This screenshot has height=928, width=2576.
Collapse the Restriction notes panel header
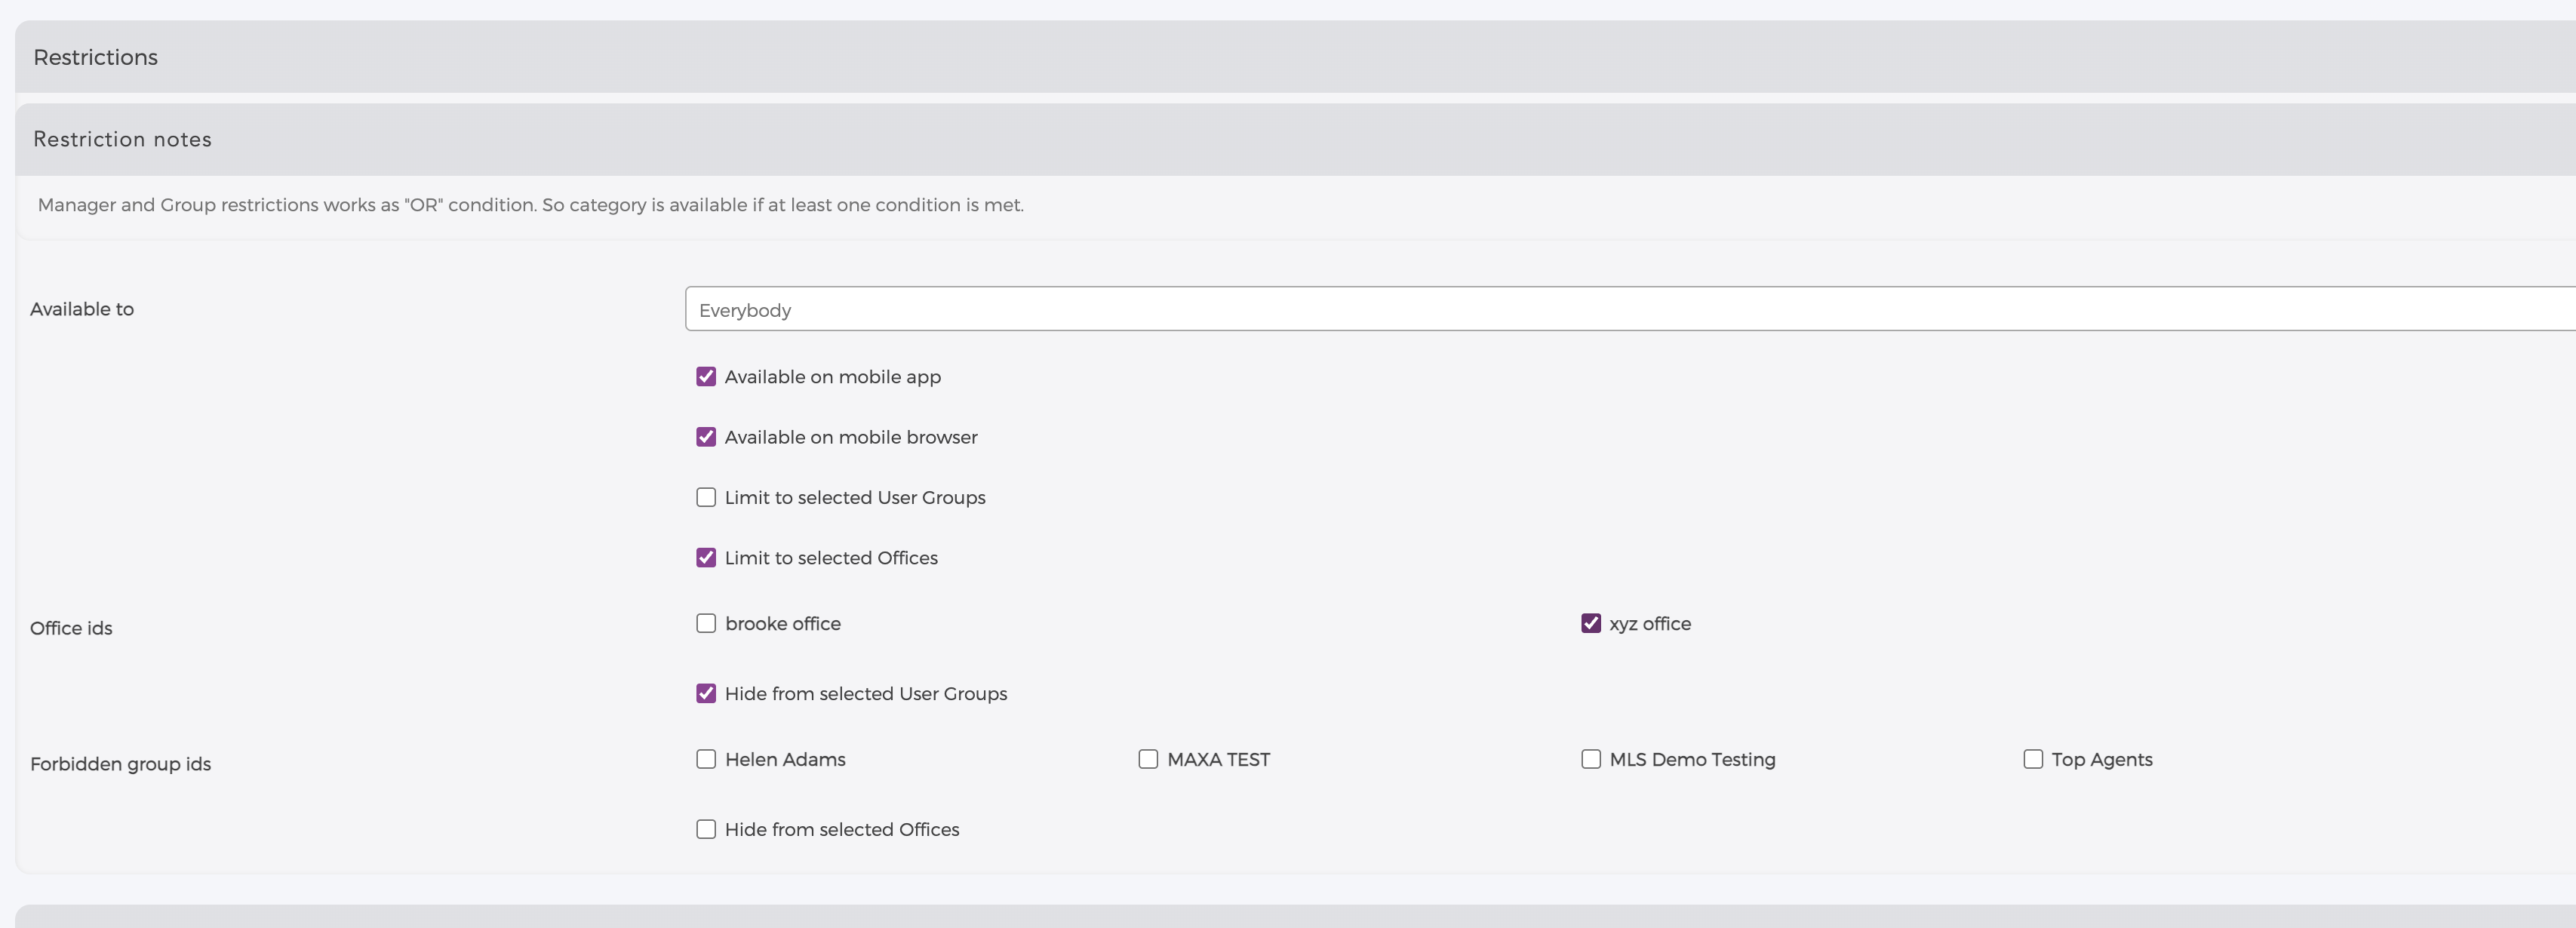tap(1295, 139)
